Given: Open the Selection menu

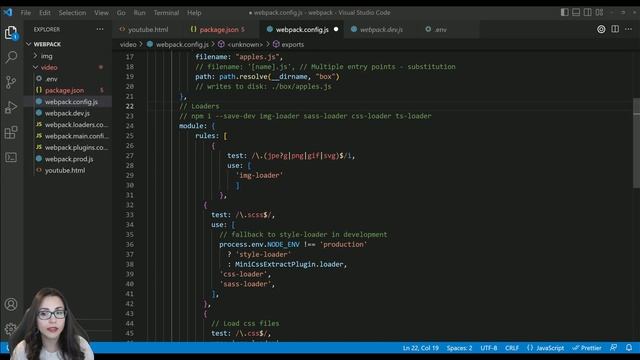Looking at the screenshot, I should [x=72, y=13].
